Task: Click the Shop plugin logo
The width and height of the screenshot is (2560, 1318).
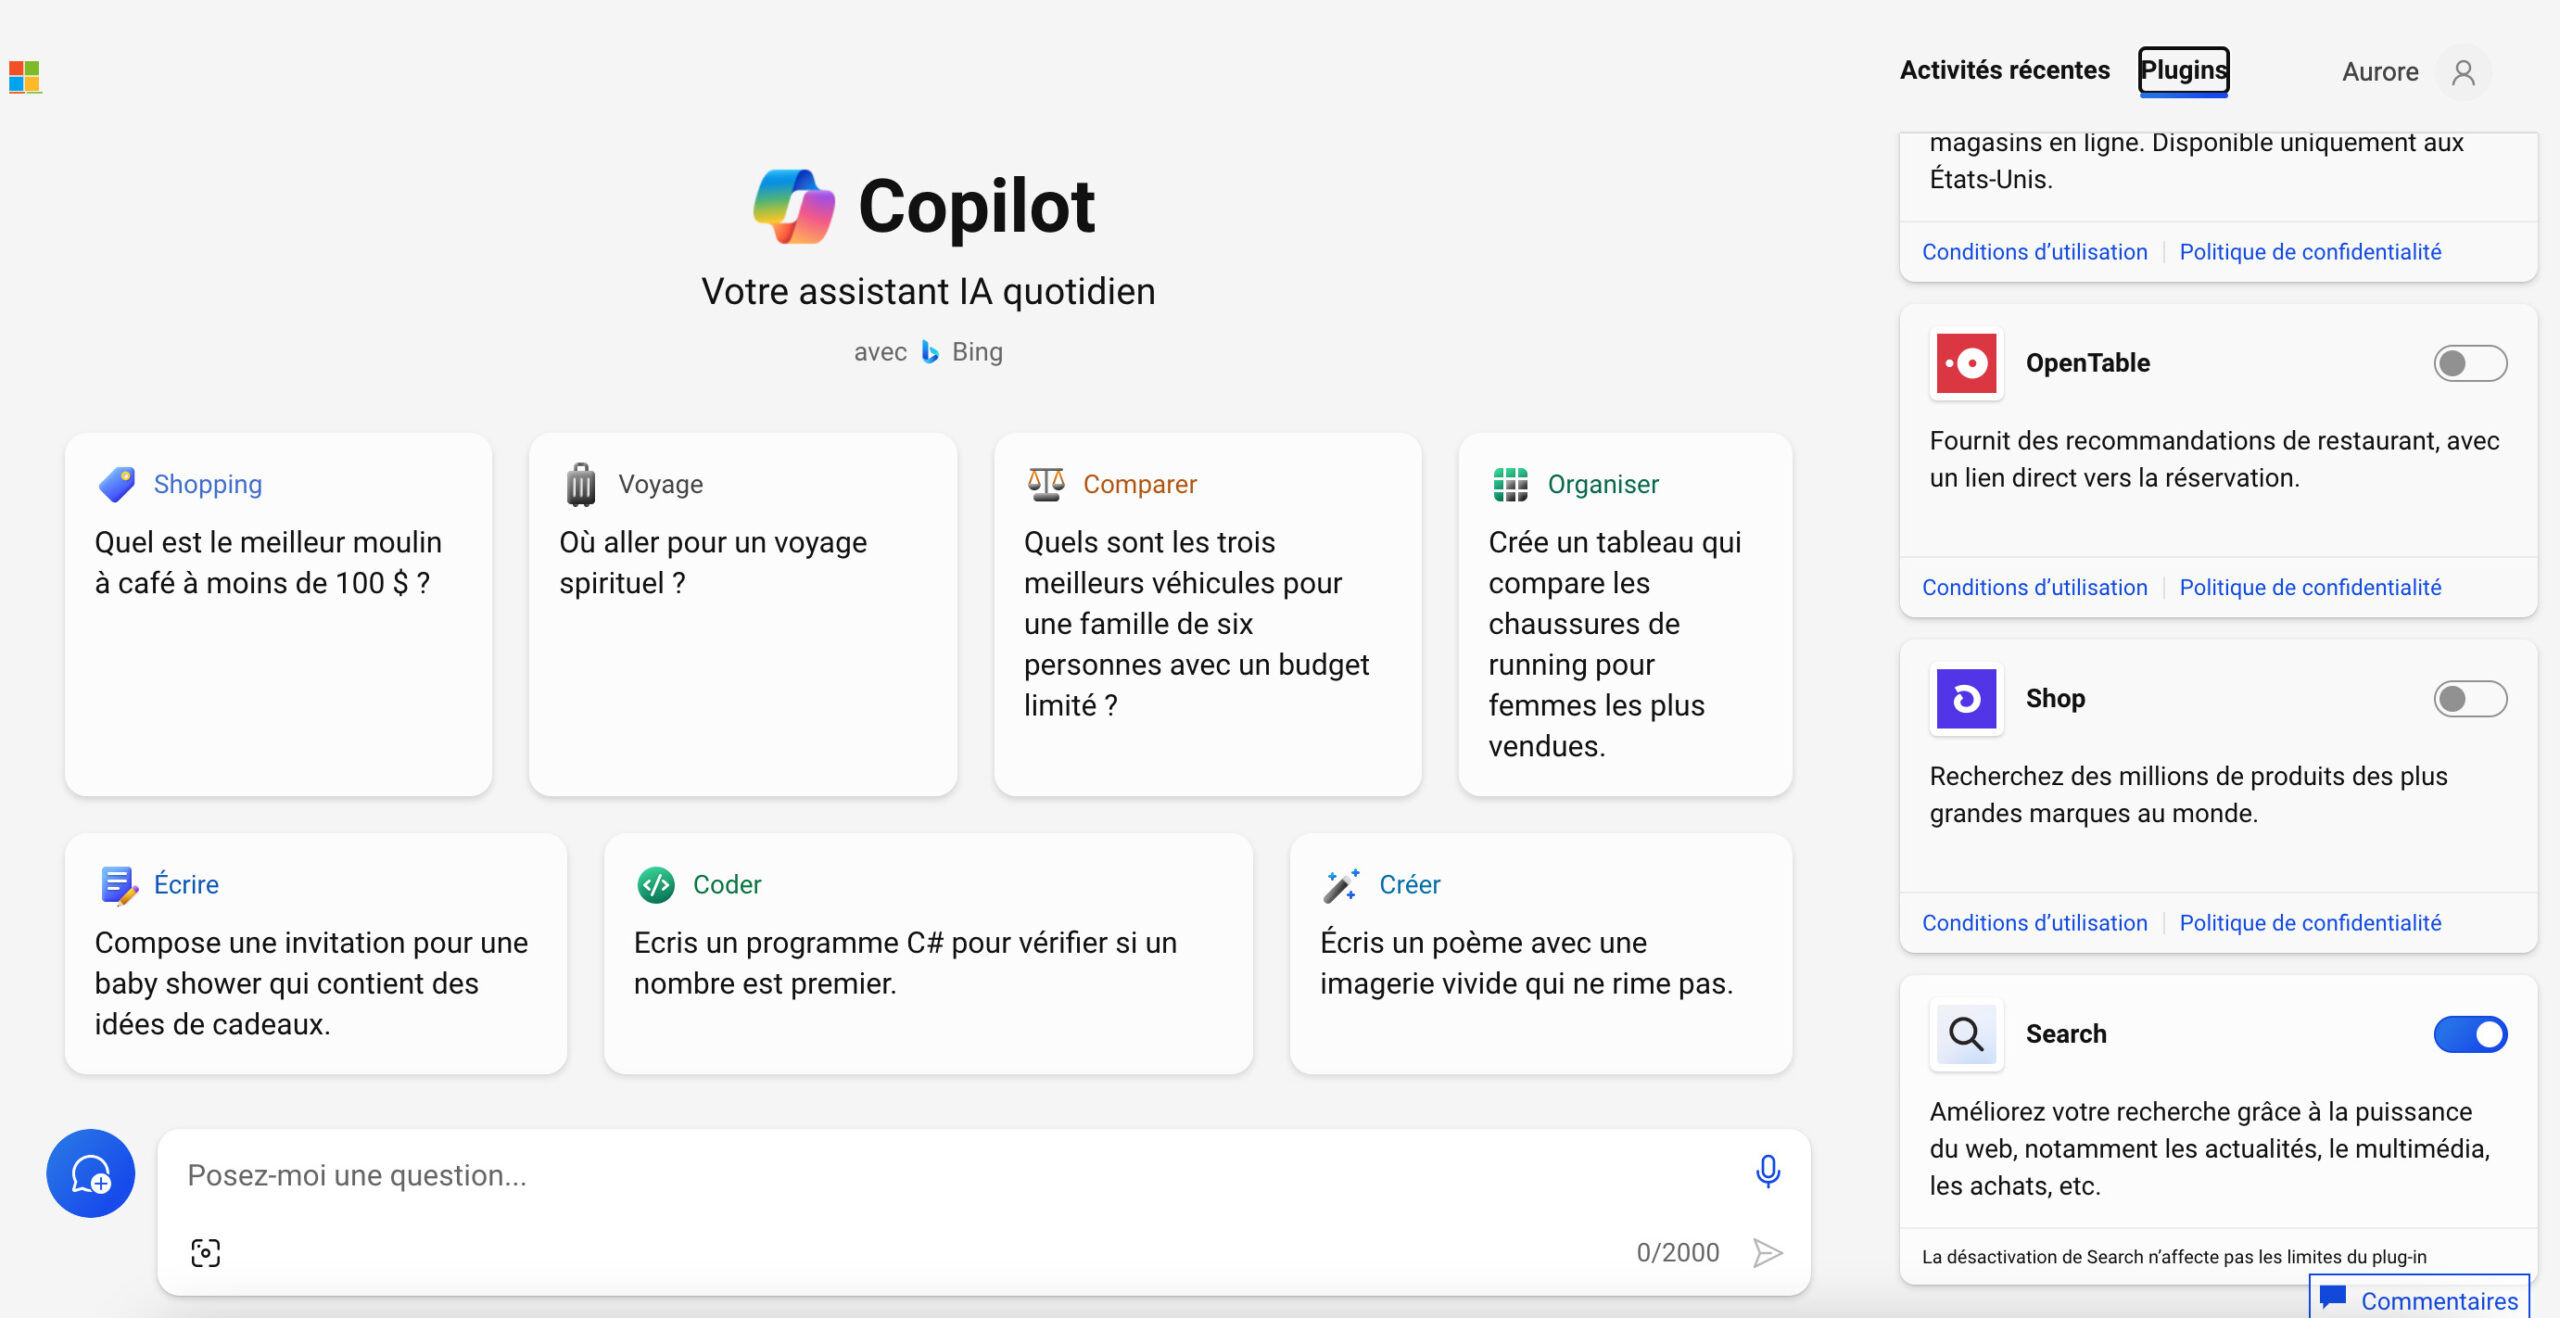Action: 1966,699
